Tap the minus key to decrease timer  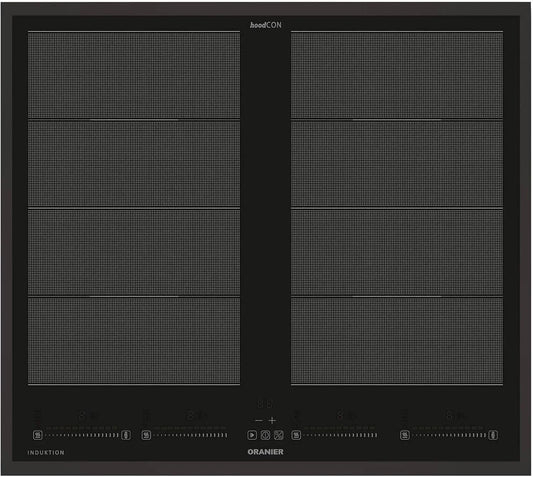click(x=259, y=421)
